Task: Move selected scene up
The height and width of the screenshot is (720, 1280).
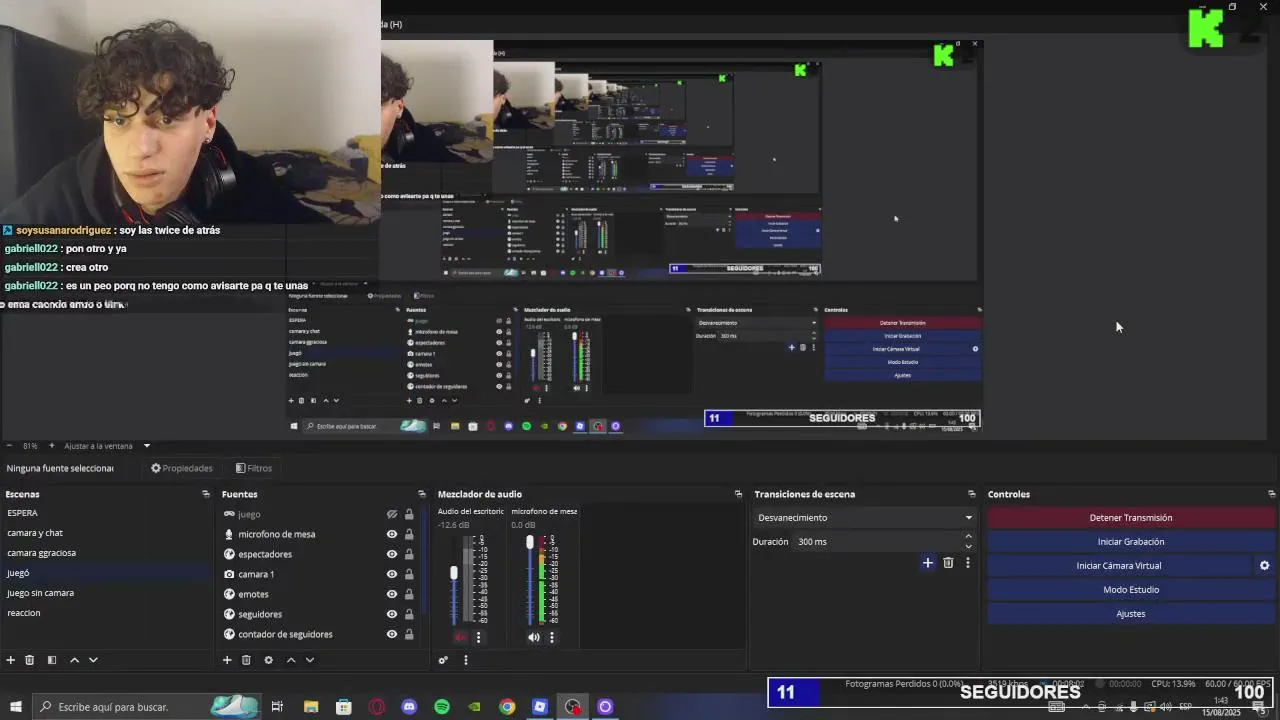Action: coord(74,660)
